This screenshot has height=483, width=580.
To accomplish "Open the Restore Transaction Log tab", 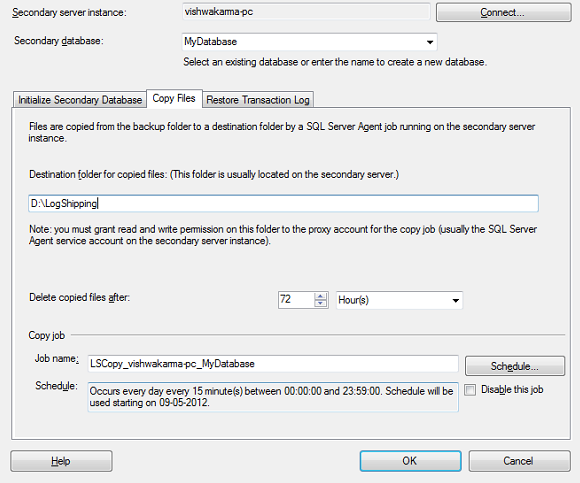I will click(258, 100).
